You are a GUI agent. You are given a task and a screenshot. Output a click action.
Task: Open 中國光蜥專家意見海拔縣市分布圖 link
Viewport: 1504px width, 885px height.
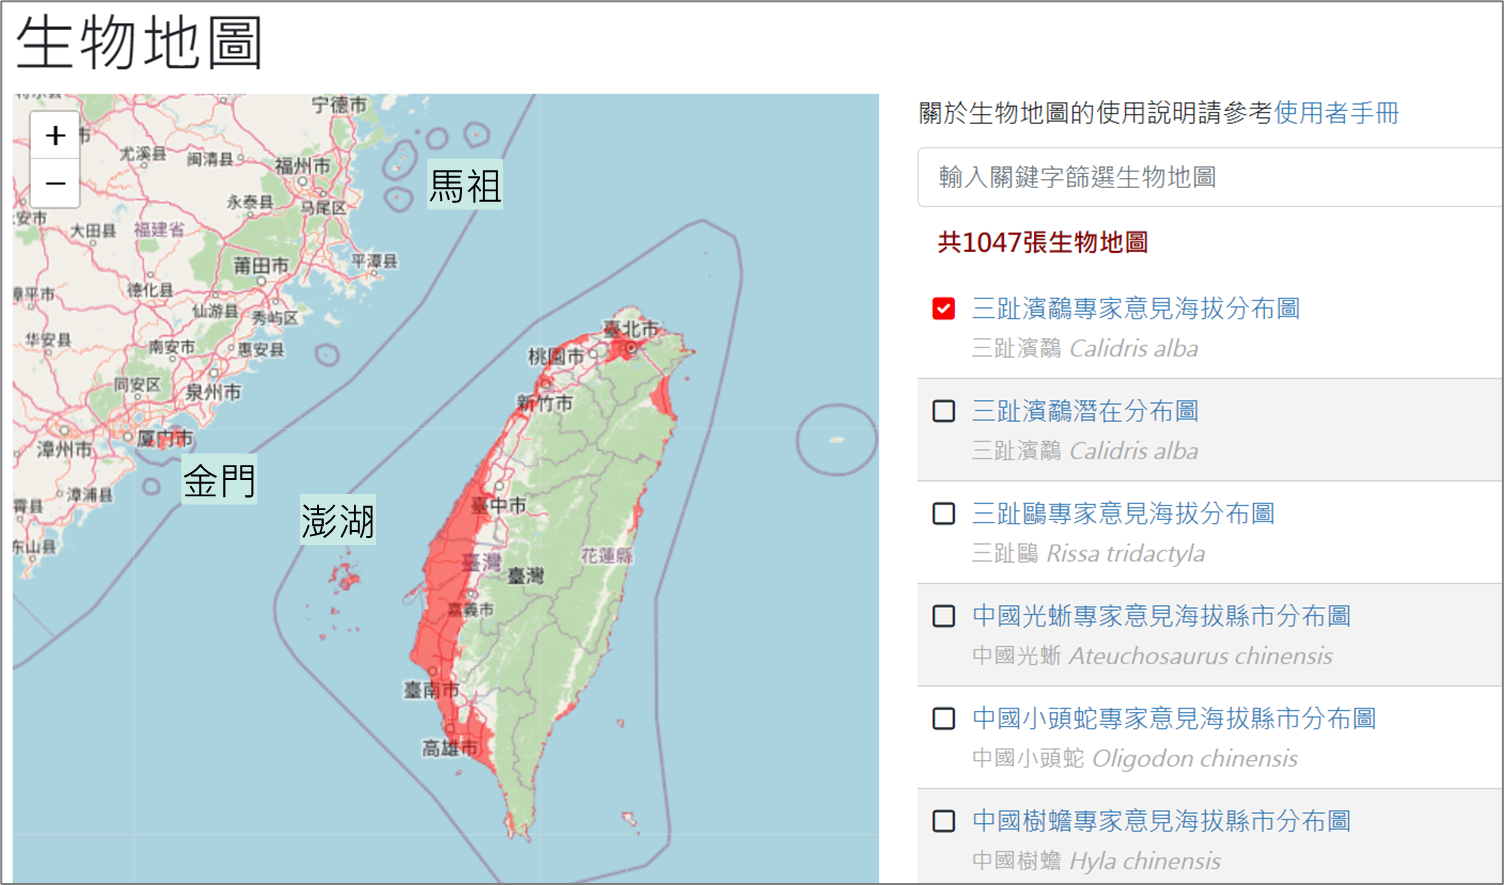pos(1161,616)
